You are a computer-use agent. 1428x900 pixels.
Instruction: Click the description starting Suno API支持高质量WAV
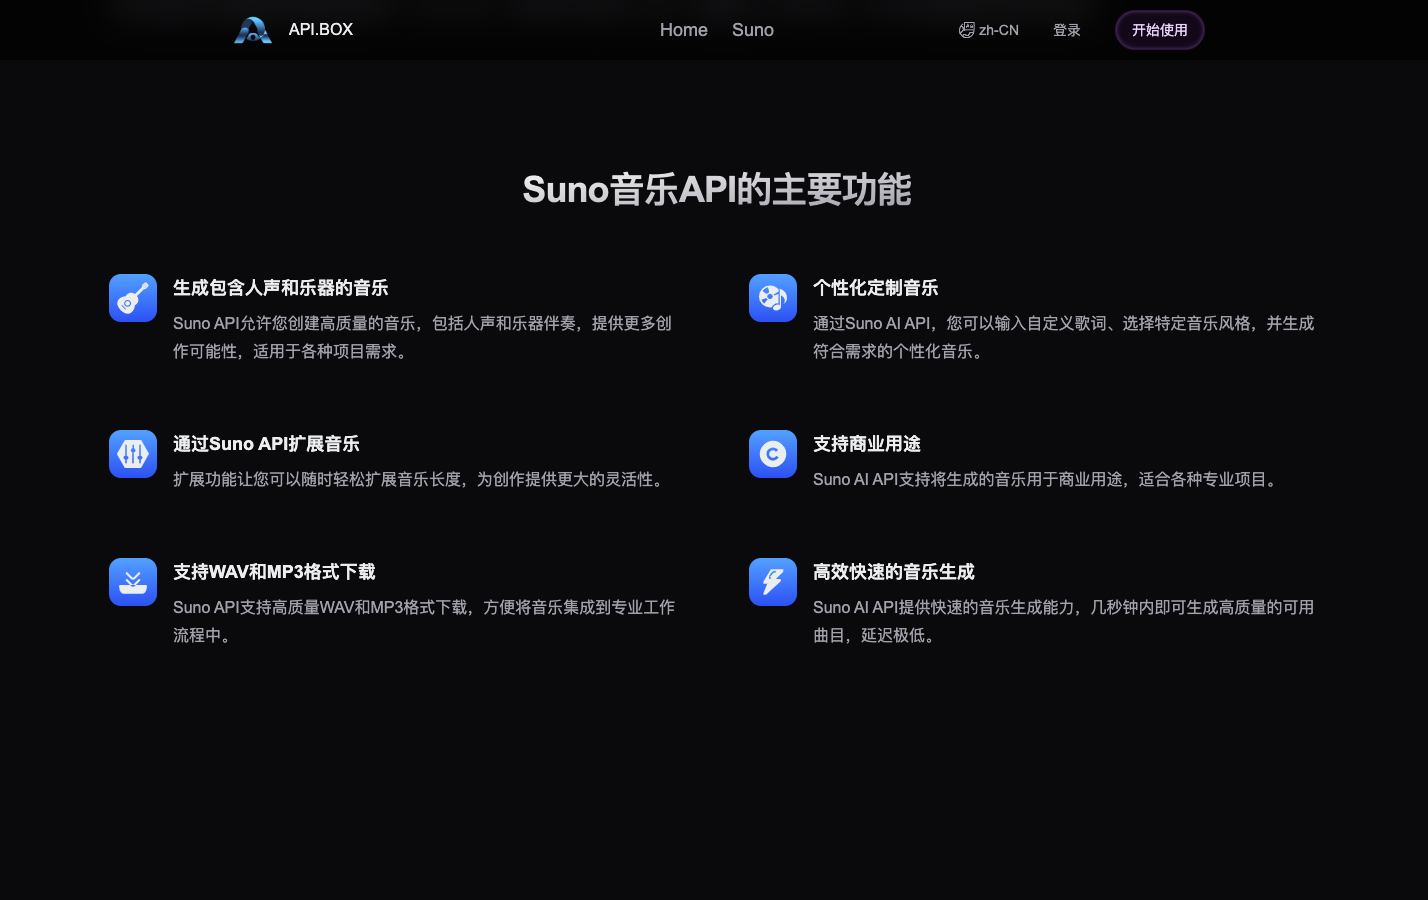(x=424, y=621)
